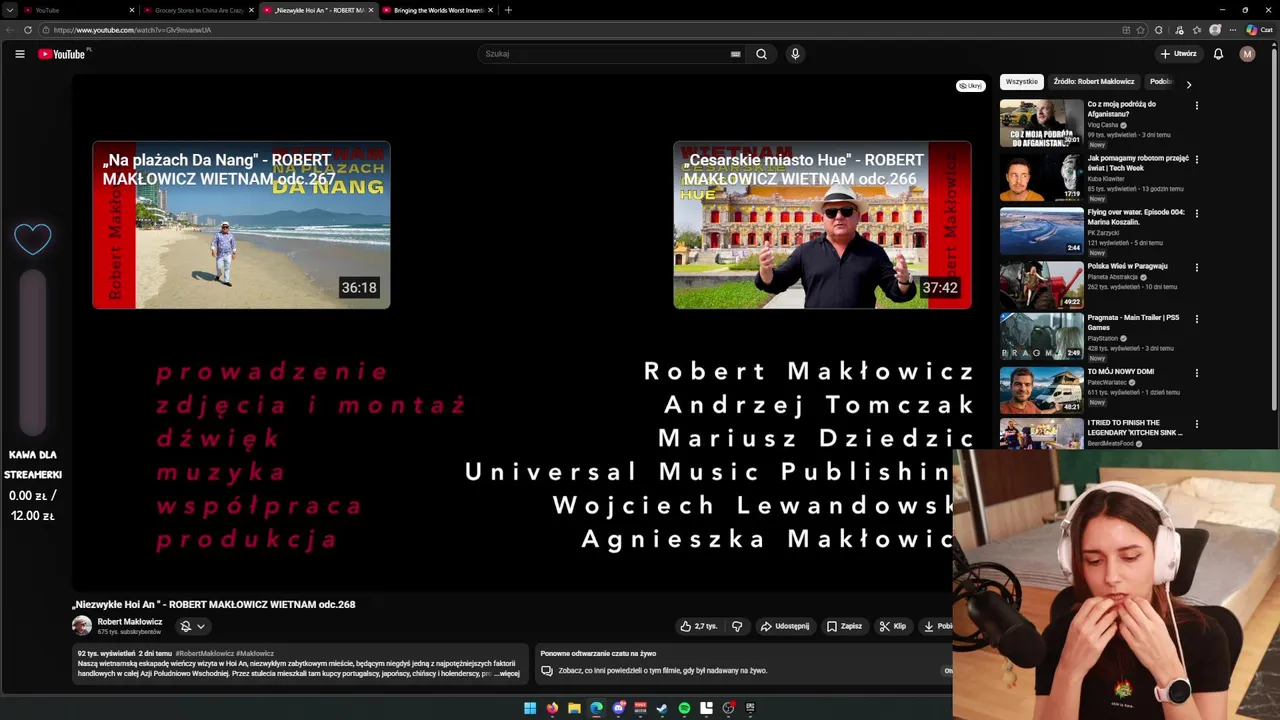Open tab search dropdown in browser
Image resolution: width=1280 pixels, height=720 pixels.
(10, 10)
